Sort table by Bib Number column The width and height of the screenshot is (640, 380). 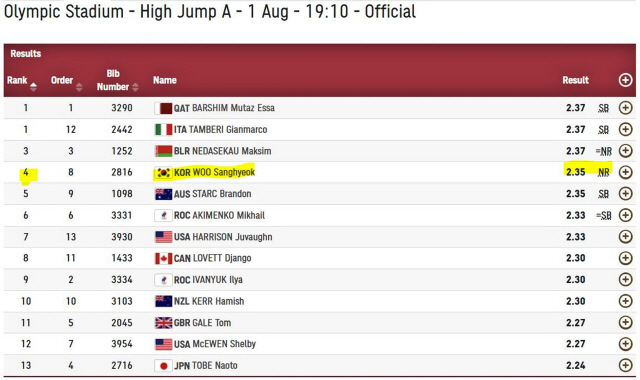117,80
